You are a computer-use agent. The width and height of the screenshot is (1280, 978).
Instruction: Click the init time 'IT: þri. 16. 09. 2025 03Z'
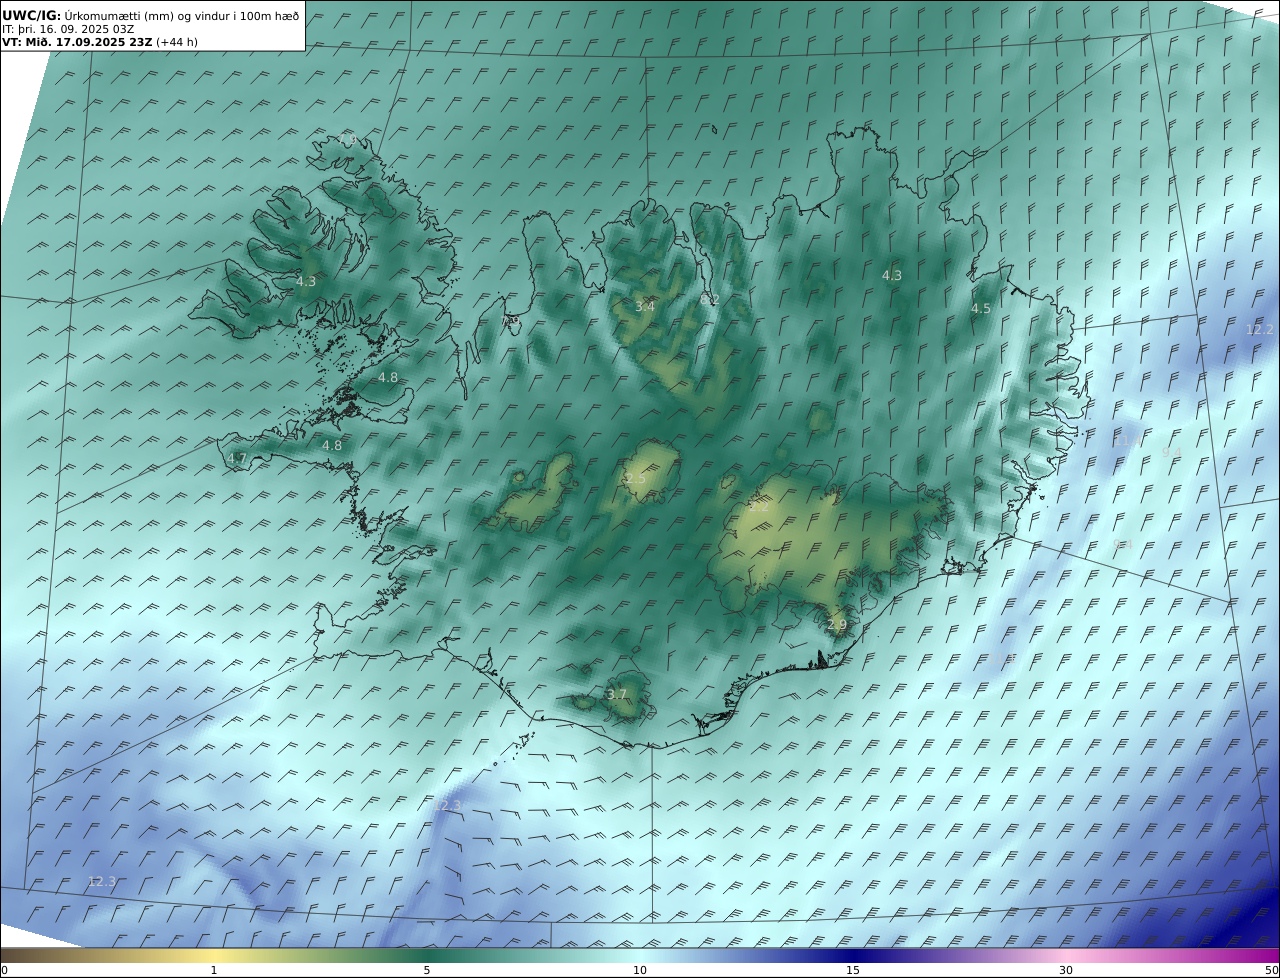[x=68, y=29]
